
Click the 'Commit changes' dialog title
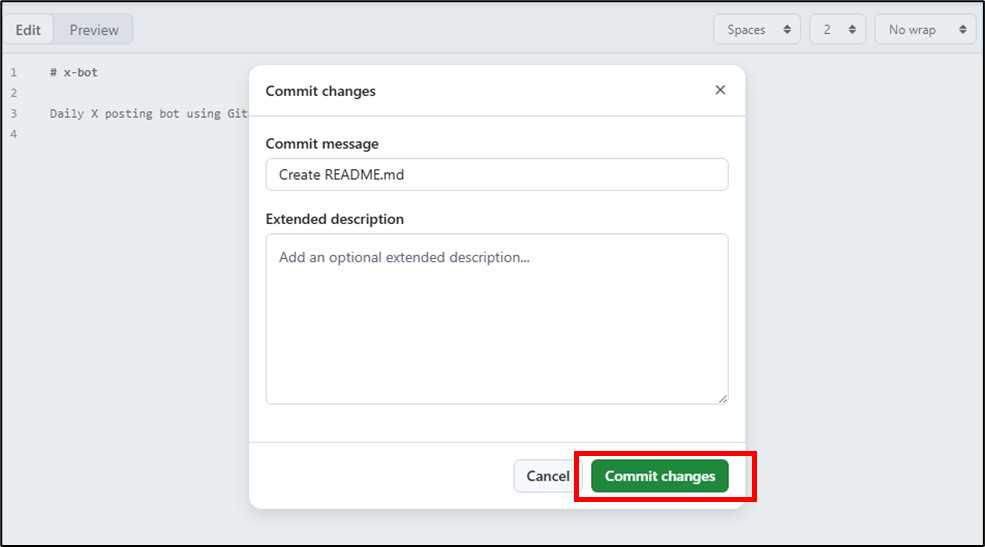320,91
